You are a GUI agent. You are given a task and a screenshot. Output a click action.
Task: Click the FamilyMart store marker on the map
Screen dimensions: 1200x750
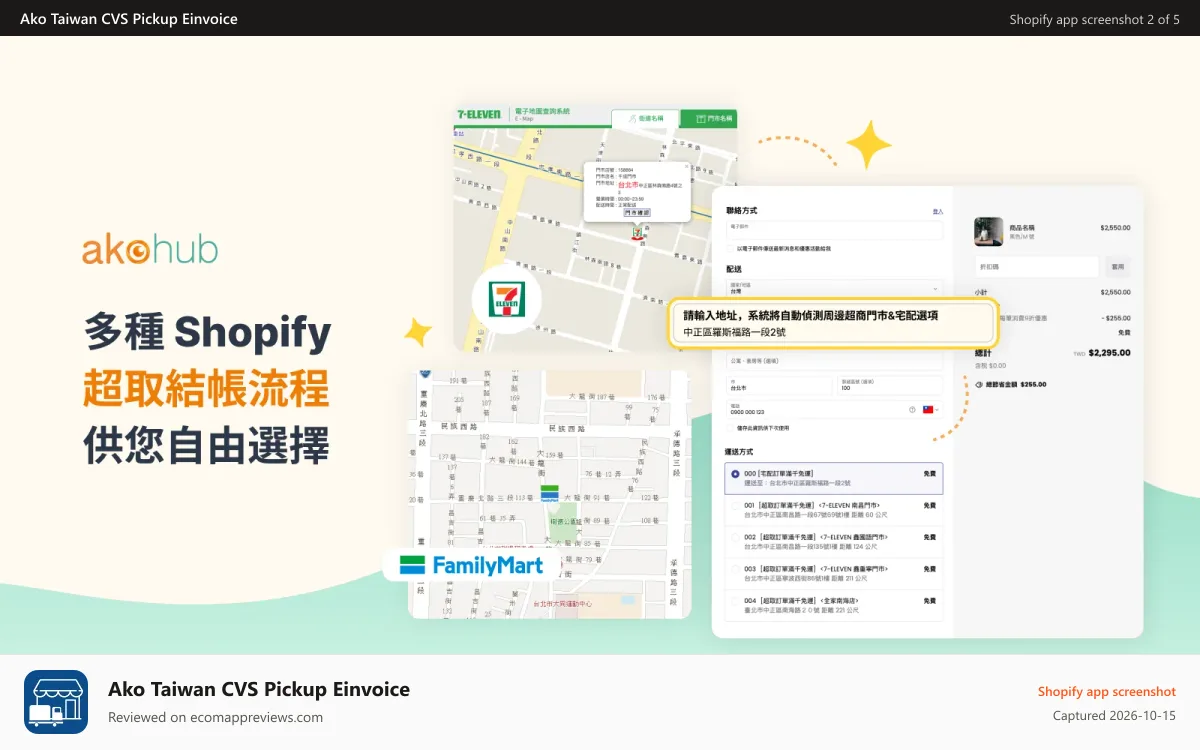pos(550,493)
